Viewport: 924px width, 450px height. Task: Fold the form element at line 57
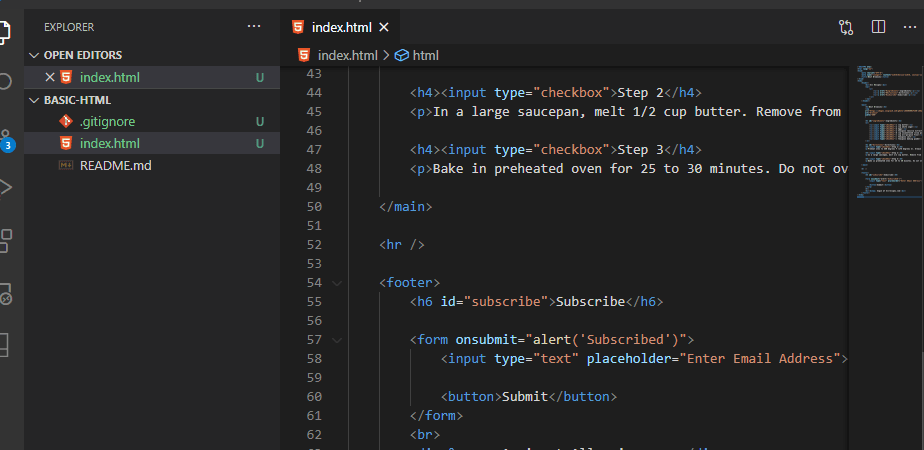click(337, 340)
